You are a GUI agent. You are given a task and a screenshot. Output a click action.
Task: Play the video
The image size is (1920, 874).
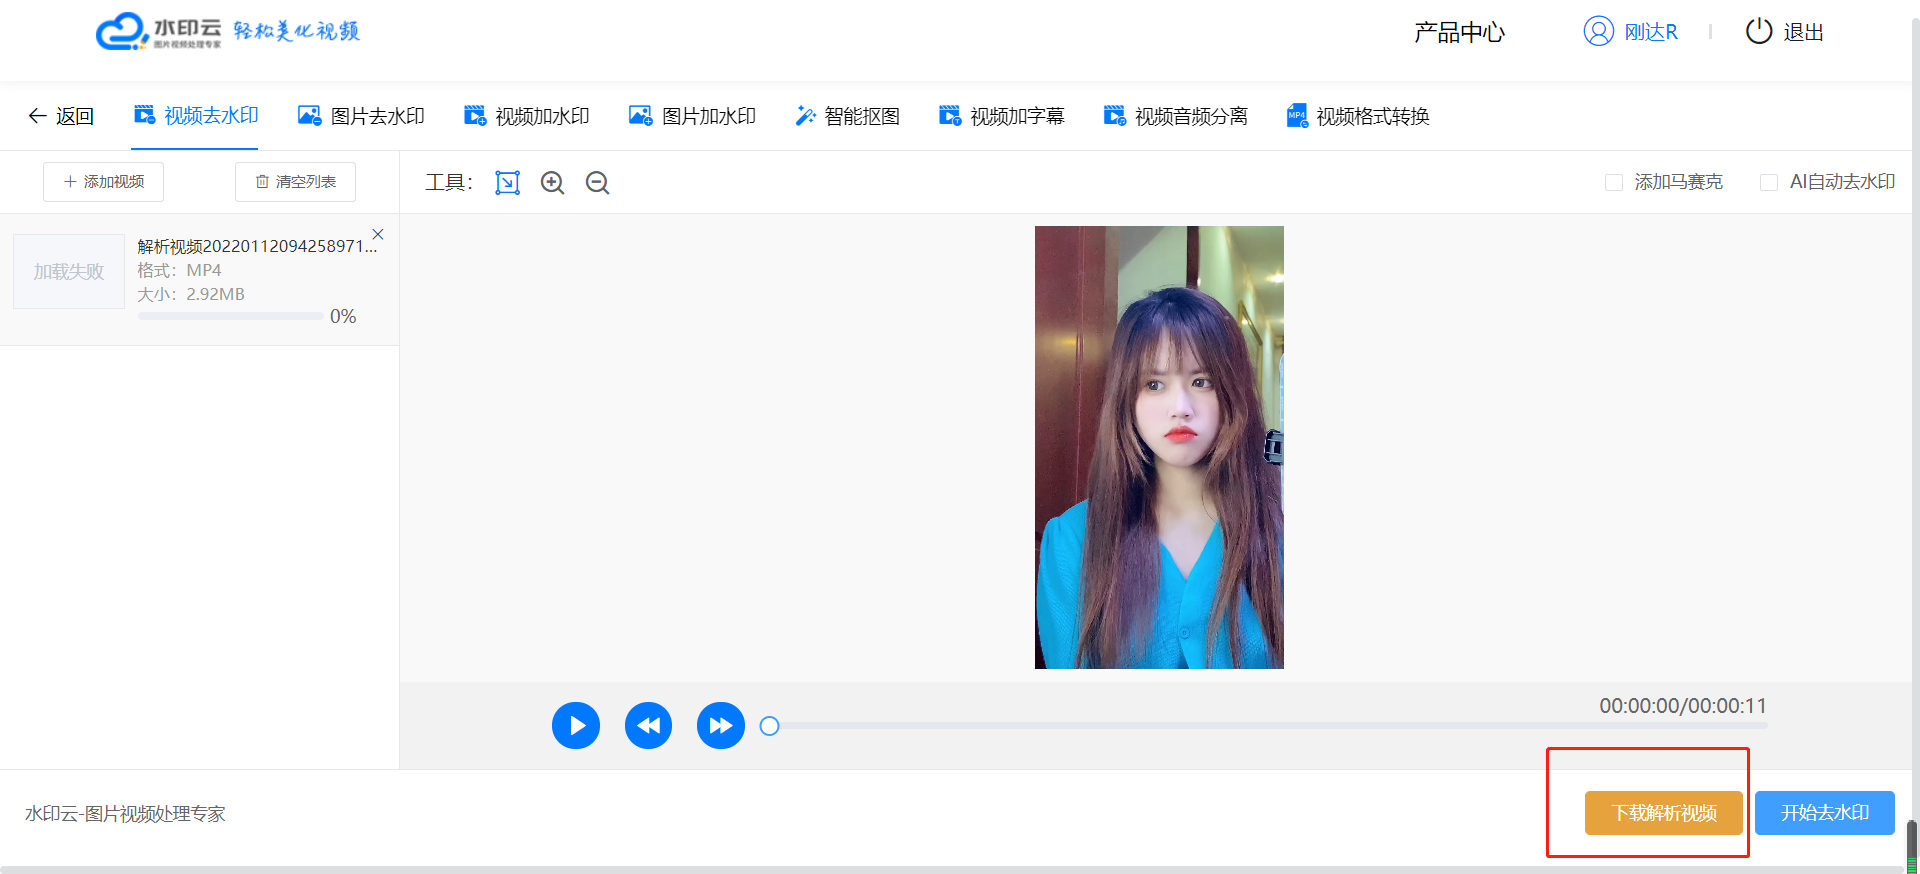576,725
